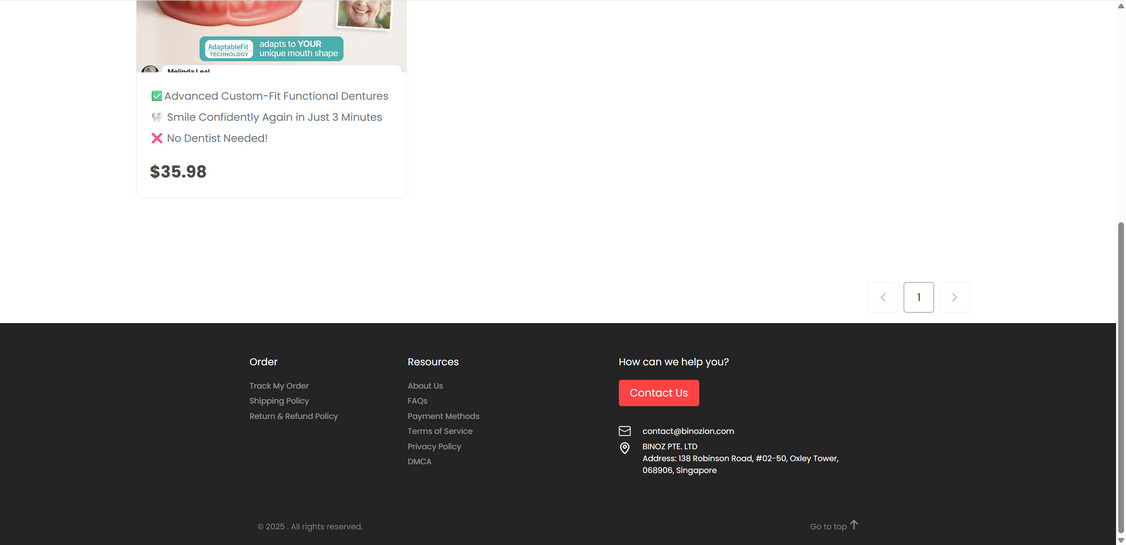Click the 138 Robinson Road address text
This screenshot has width=1126, height=545.
pos(740,465)
